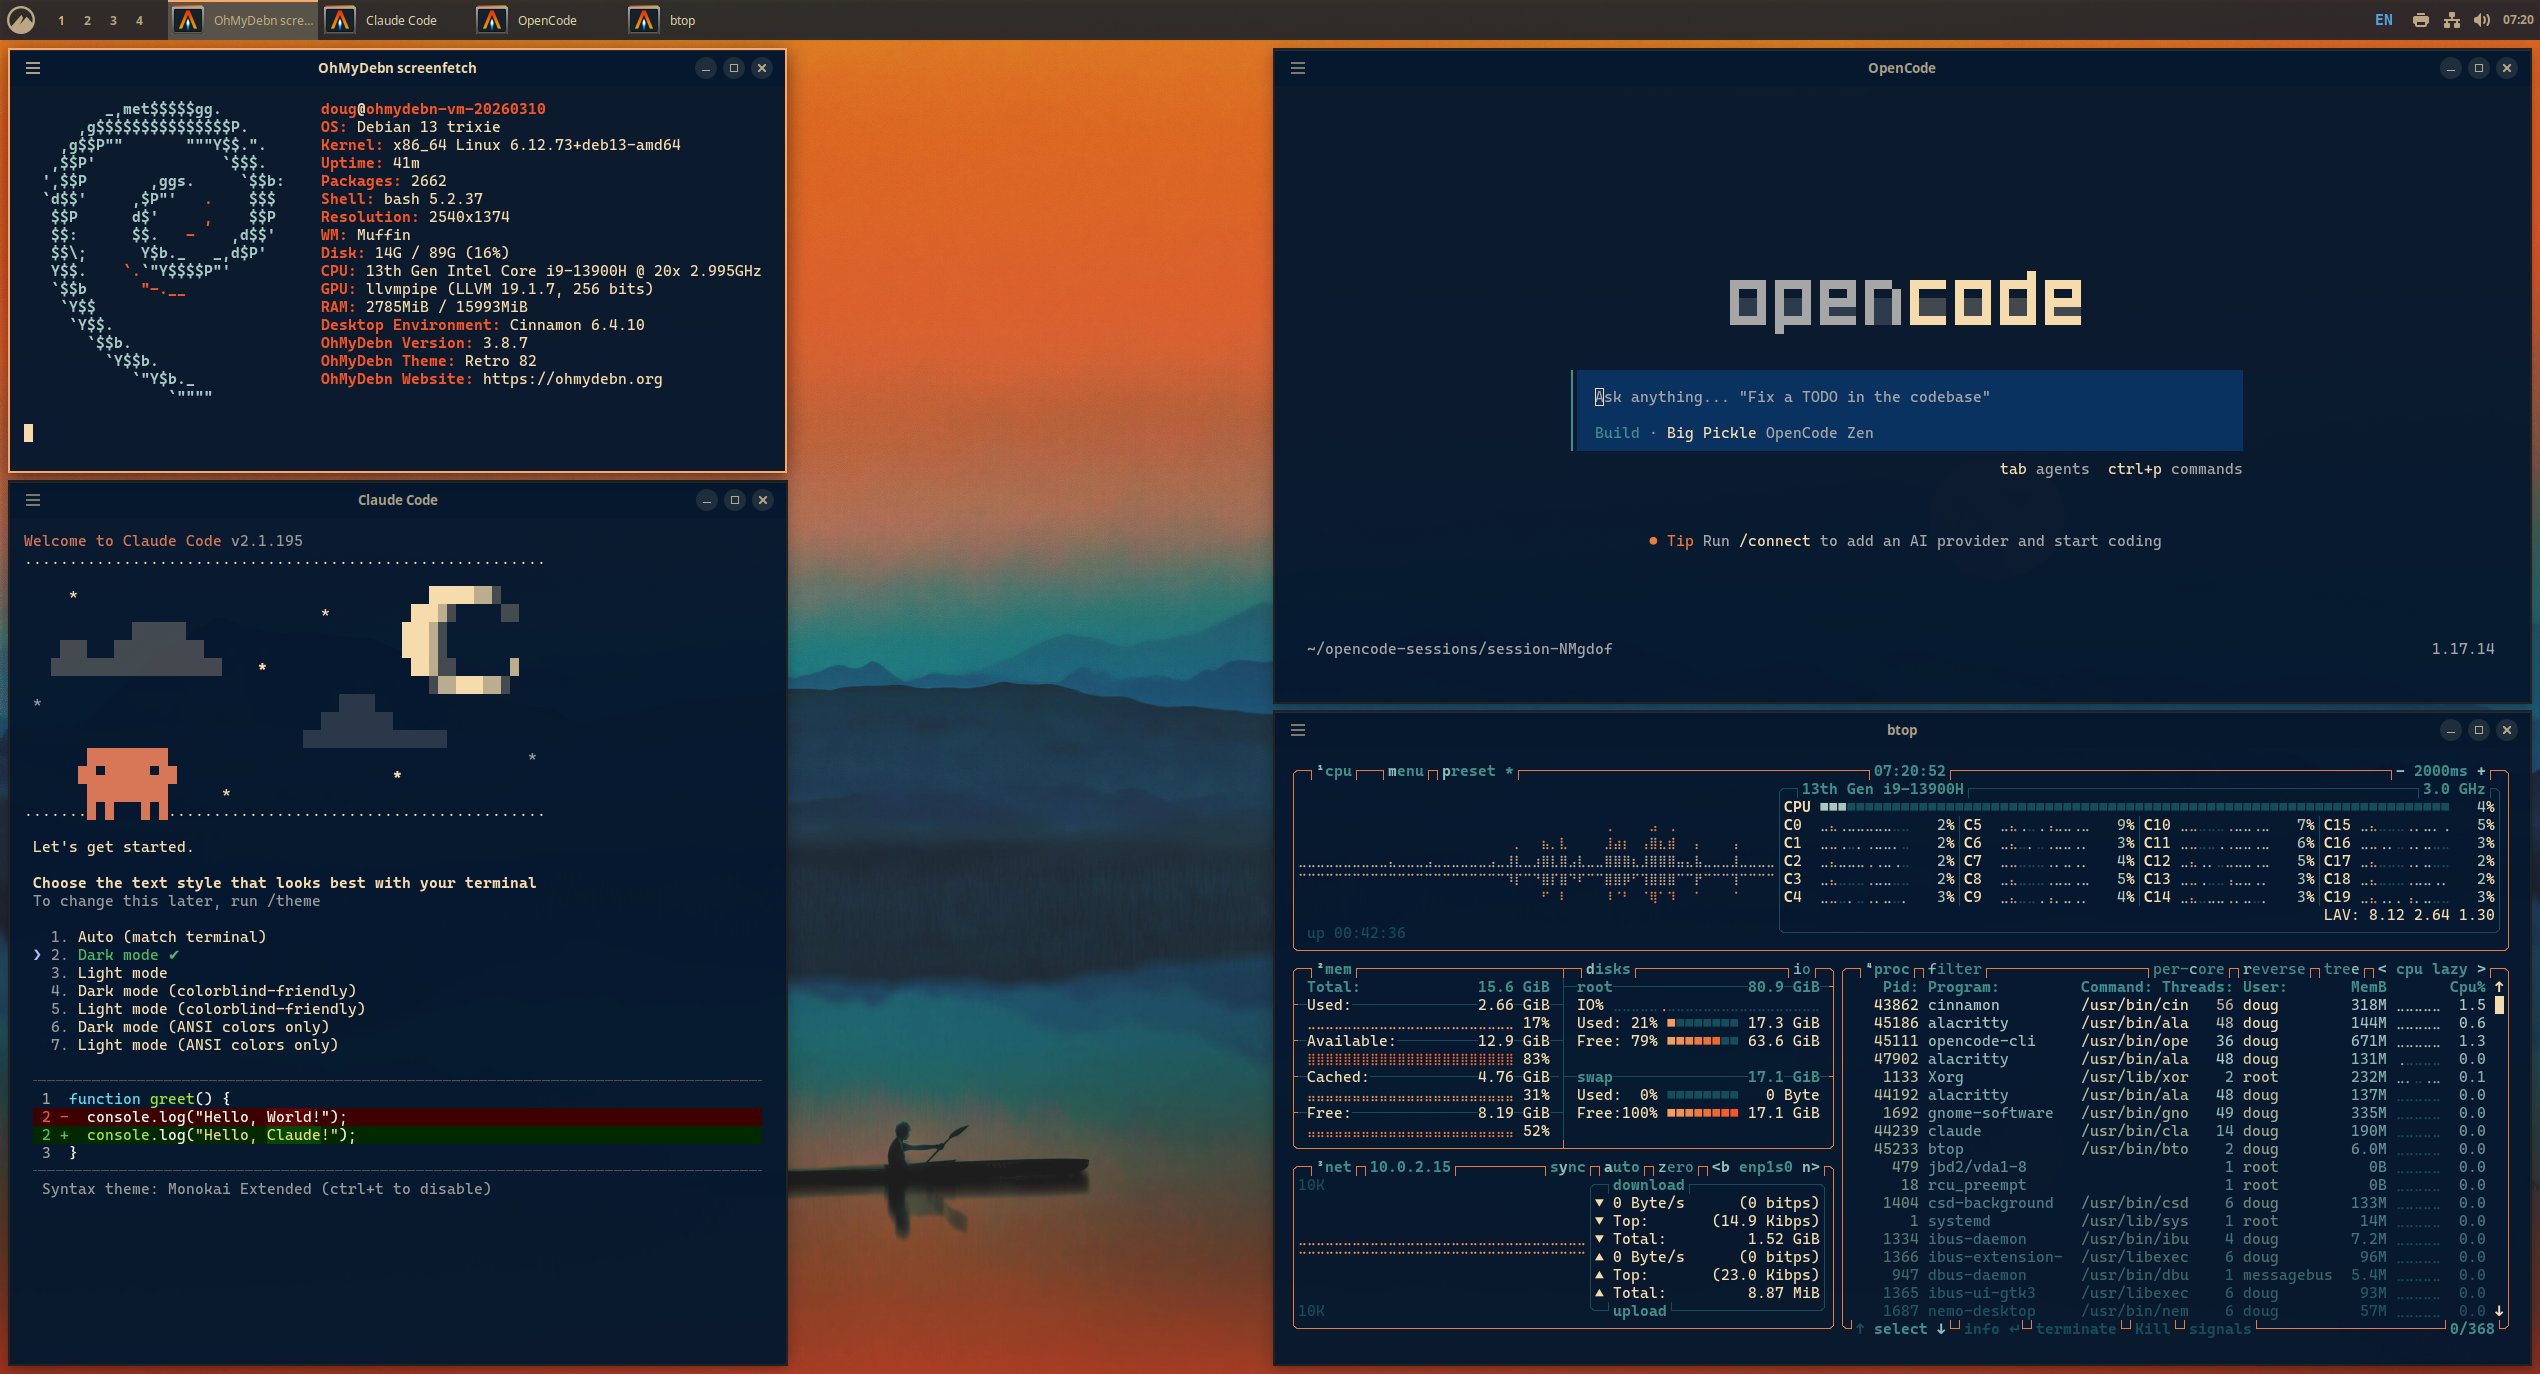Screen dimensions: 2540x1374
Task: Toggle reverse sorting in btop
Action: point(2273,969)
